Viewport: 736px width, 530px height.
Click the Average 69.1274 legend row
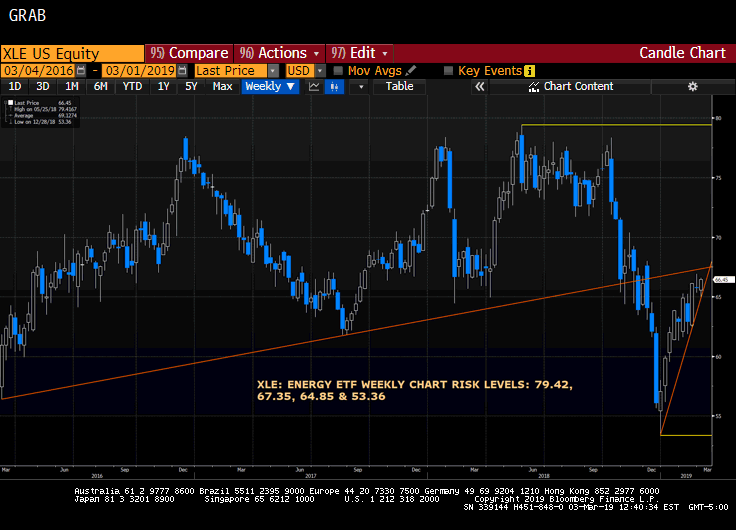click(x=42, y=115)
